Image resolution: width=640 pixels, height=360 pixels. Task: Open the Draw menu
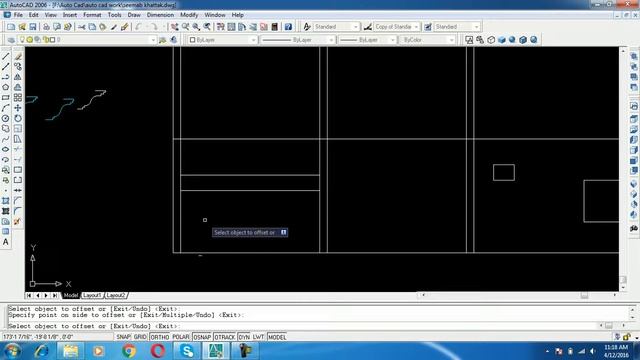[x=134, y=15]
